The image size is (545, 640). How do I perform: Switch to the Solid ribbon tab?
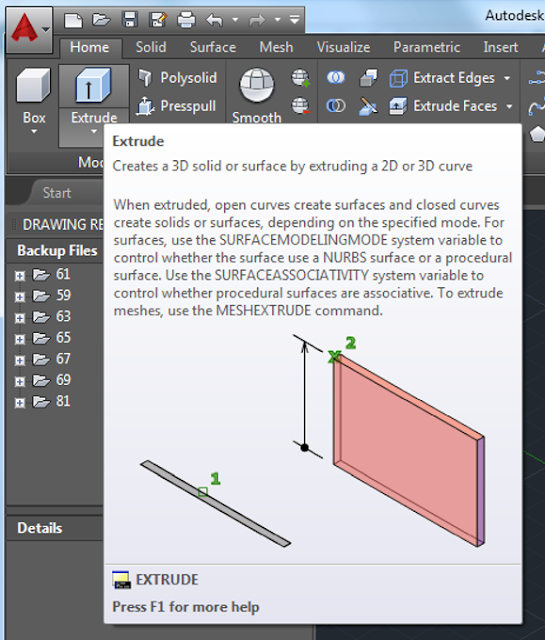click(x=151, y=47)
